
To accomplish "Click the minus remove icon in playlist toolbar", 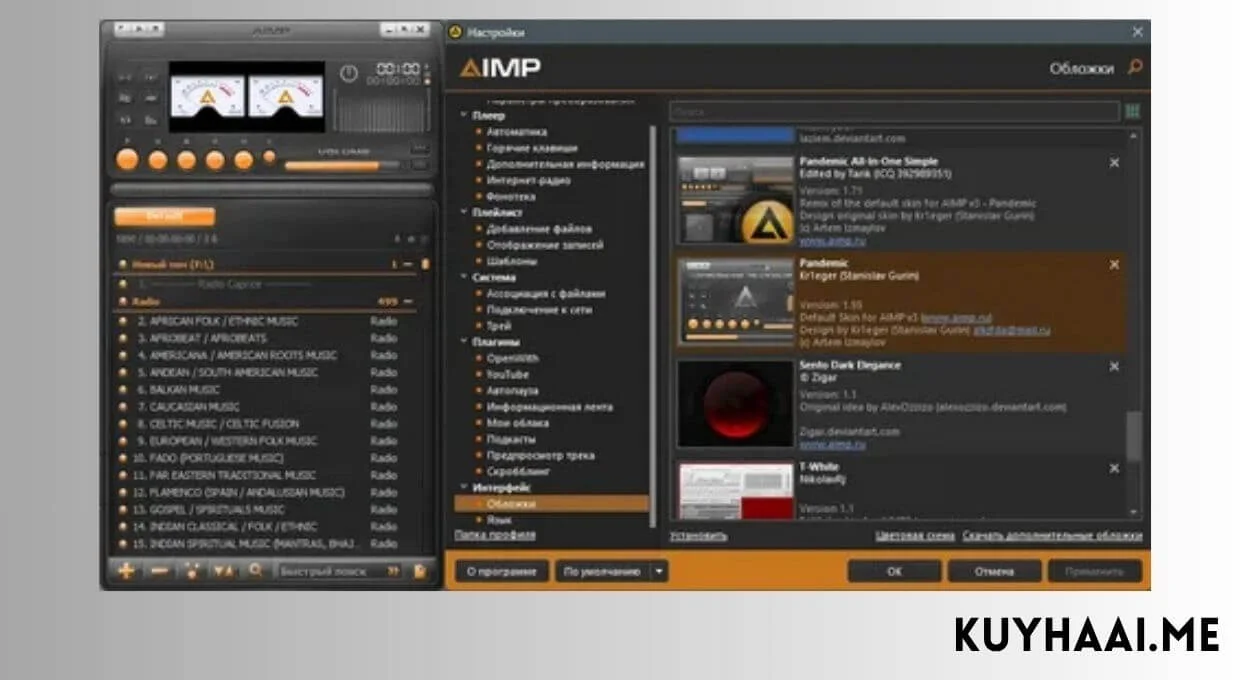I will pos(159,571).
